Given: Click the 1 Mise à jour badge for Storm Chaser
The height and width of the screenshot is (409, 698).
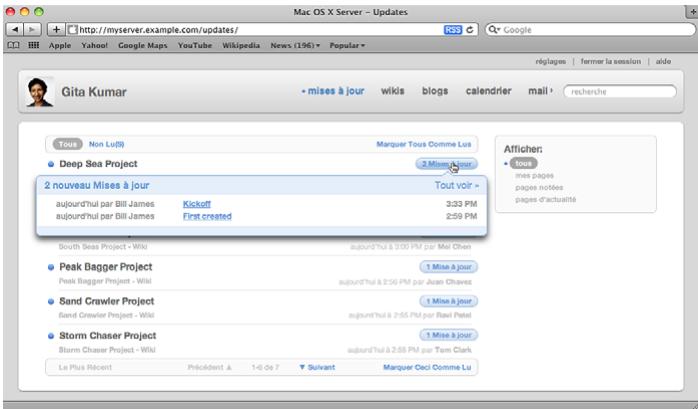Looking at the screenshot, I should (x=449, y=335).
